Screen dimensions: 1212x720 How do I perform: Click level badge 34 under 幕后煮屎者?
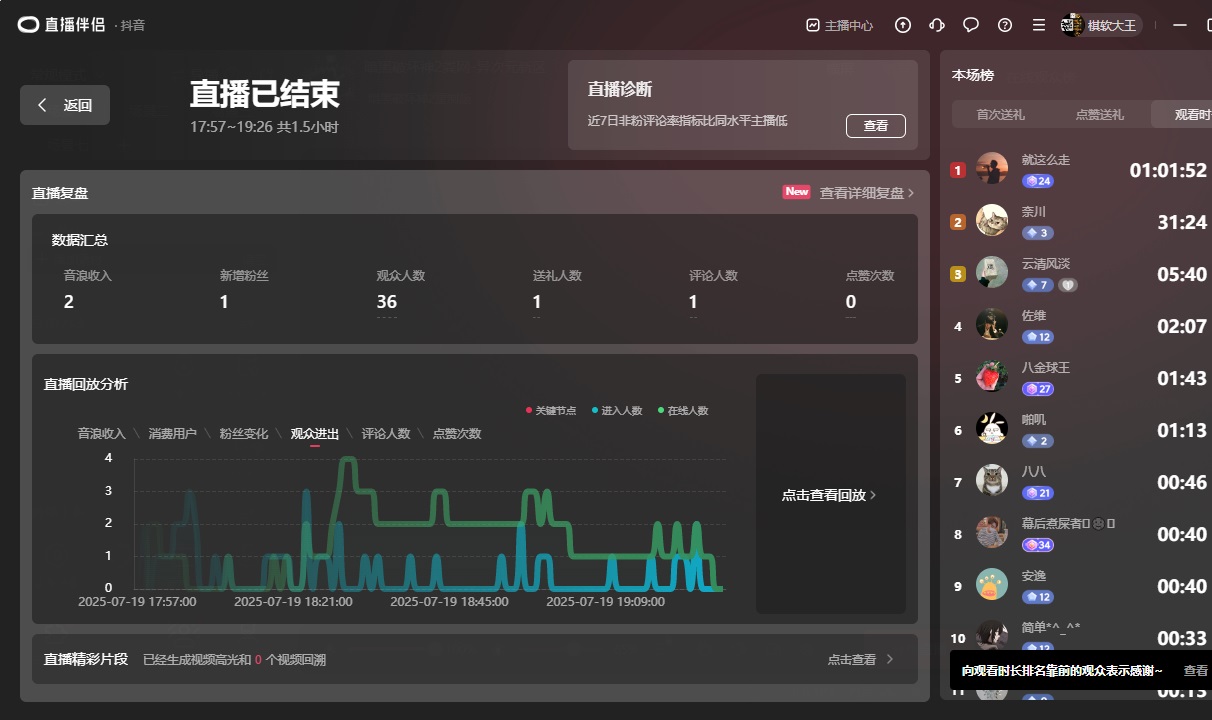[x=1037, y=545]
